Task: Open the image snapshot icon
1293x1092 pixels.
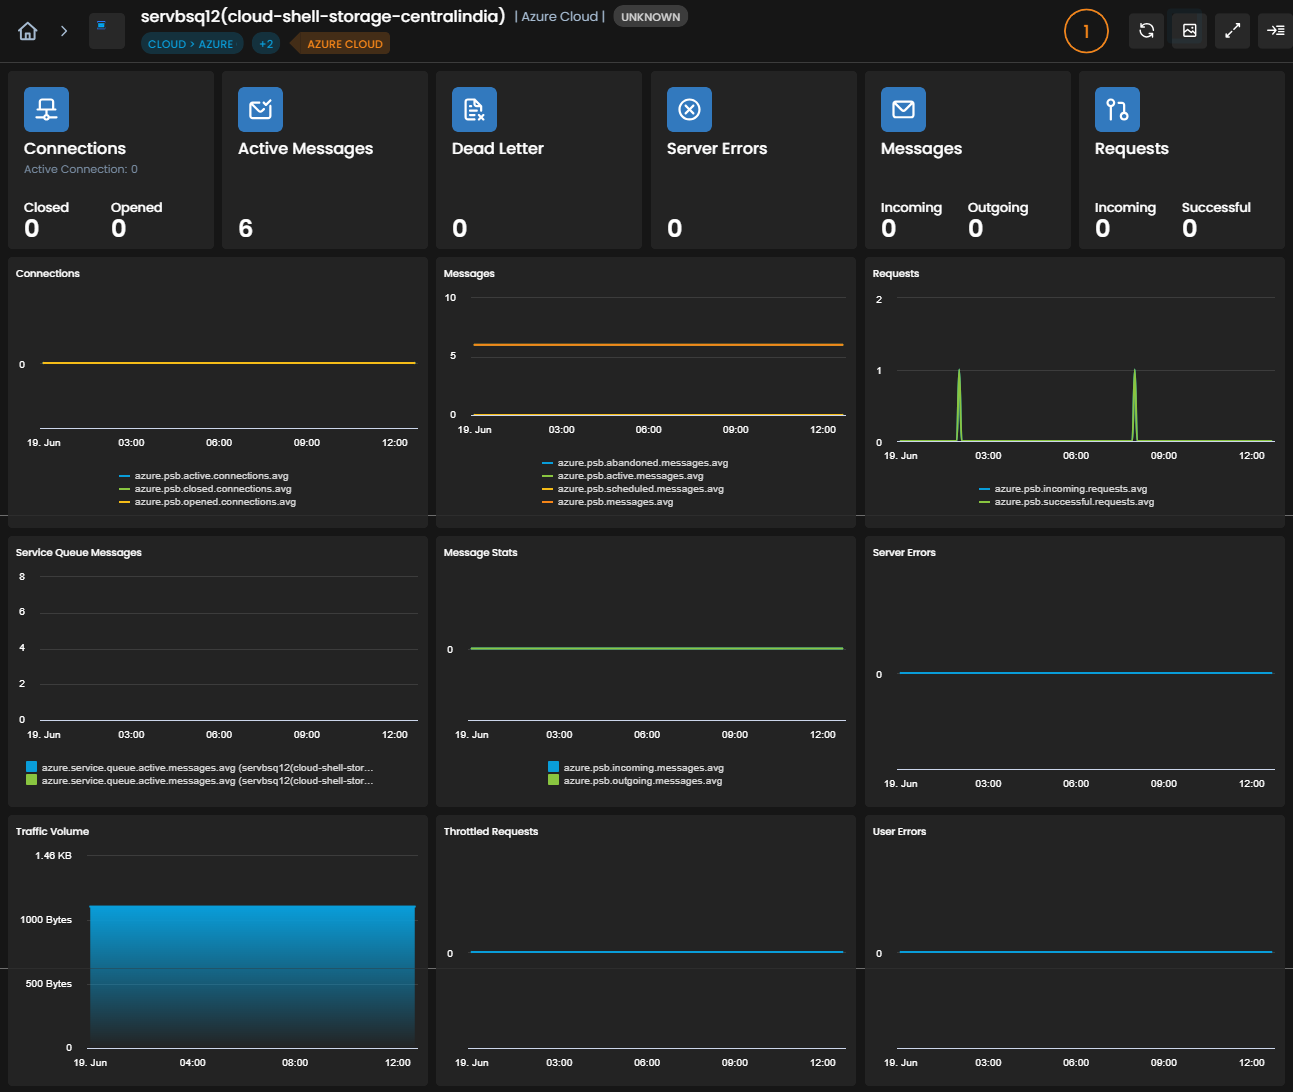Action: [x=1190, y=31]
